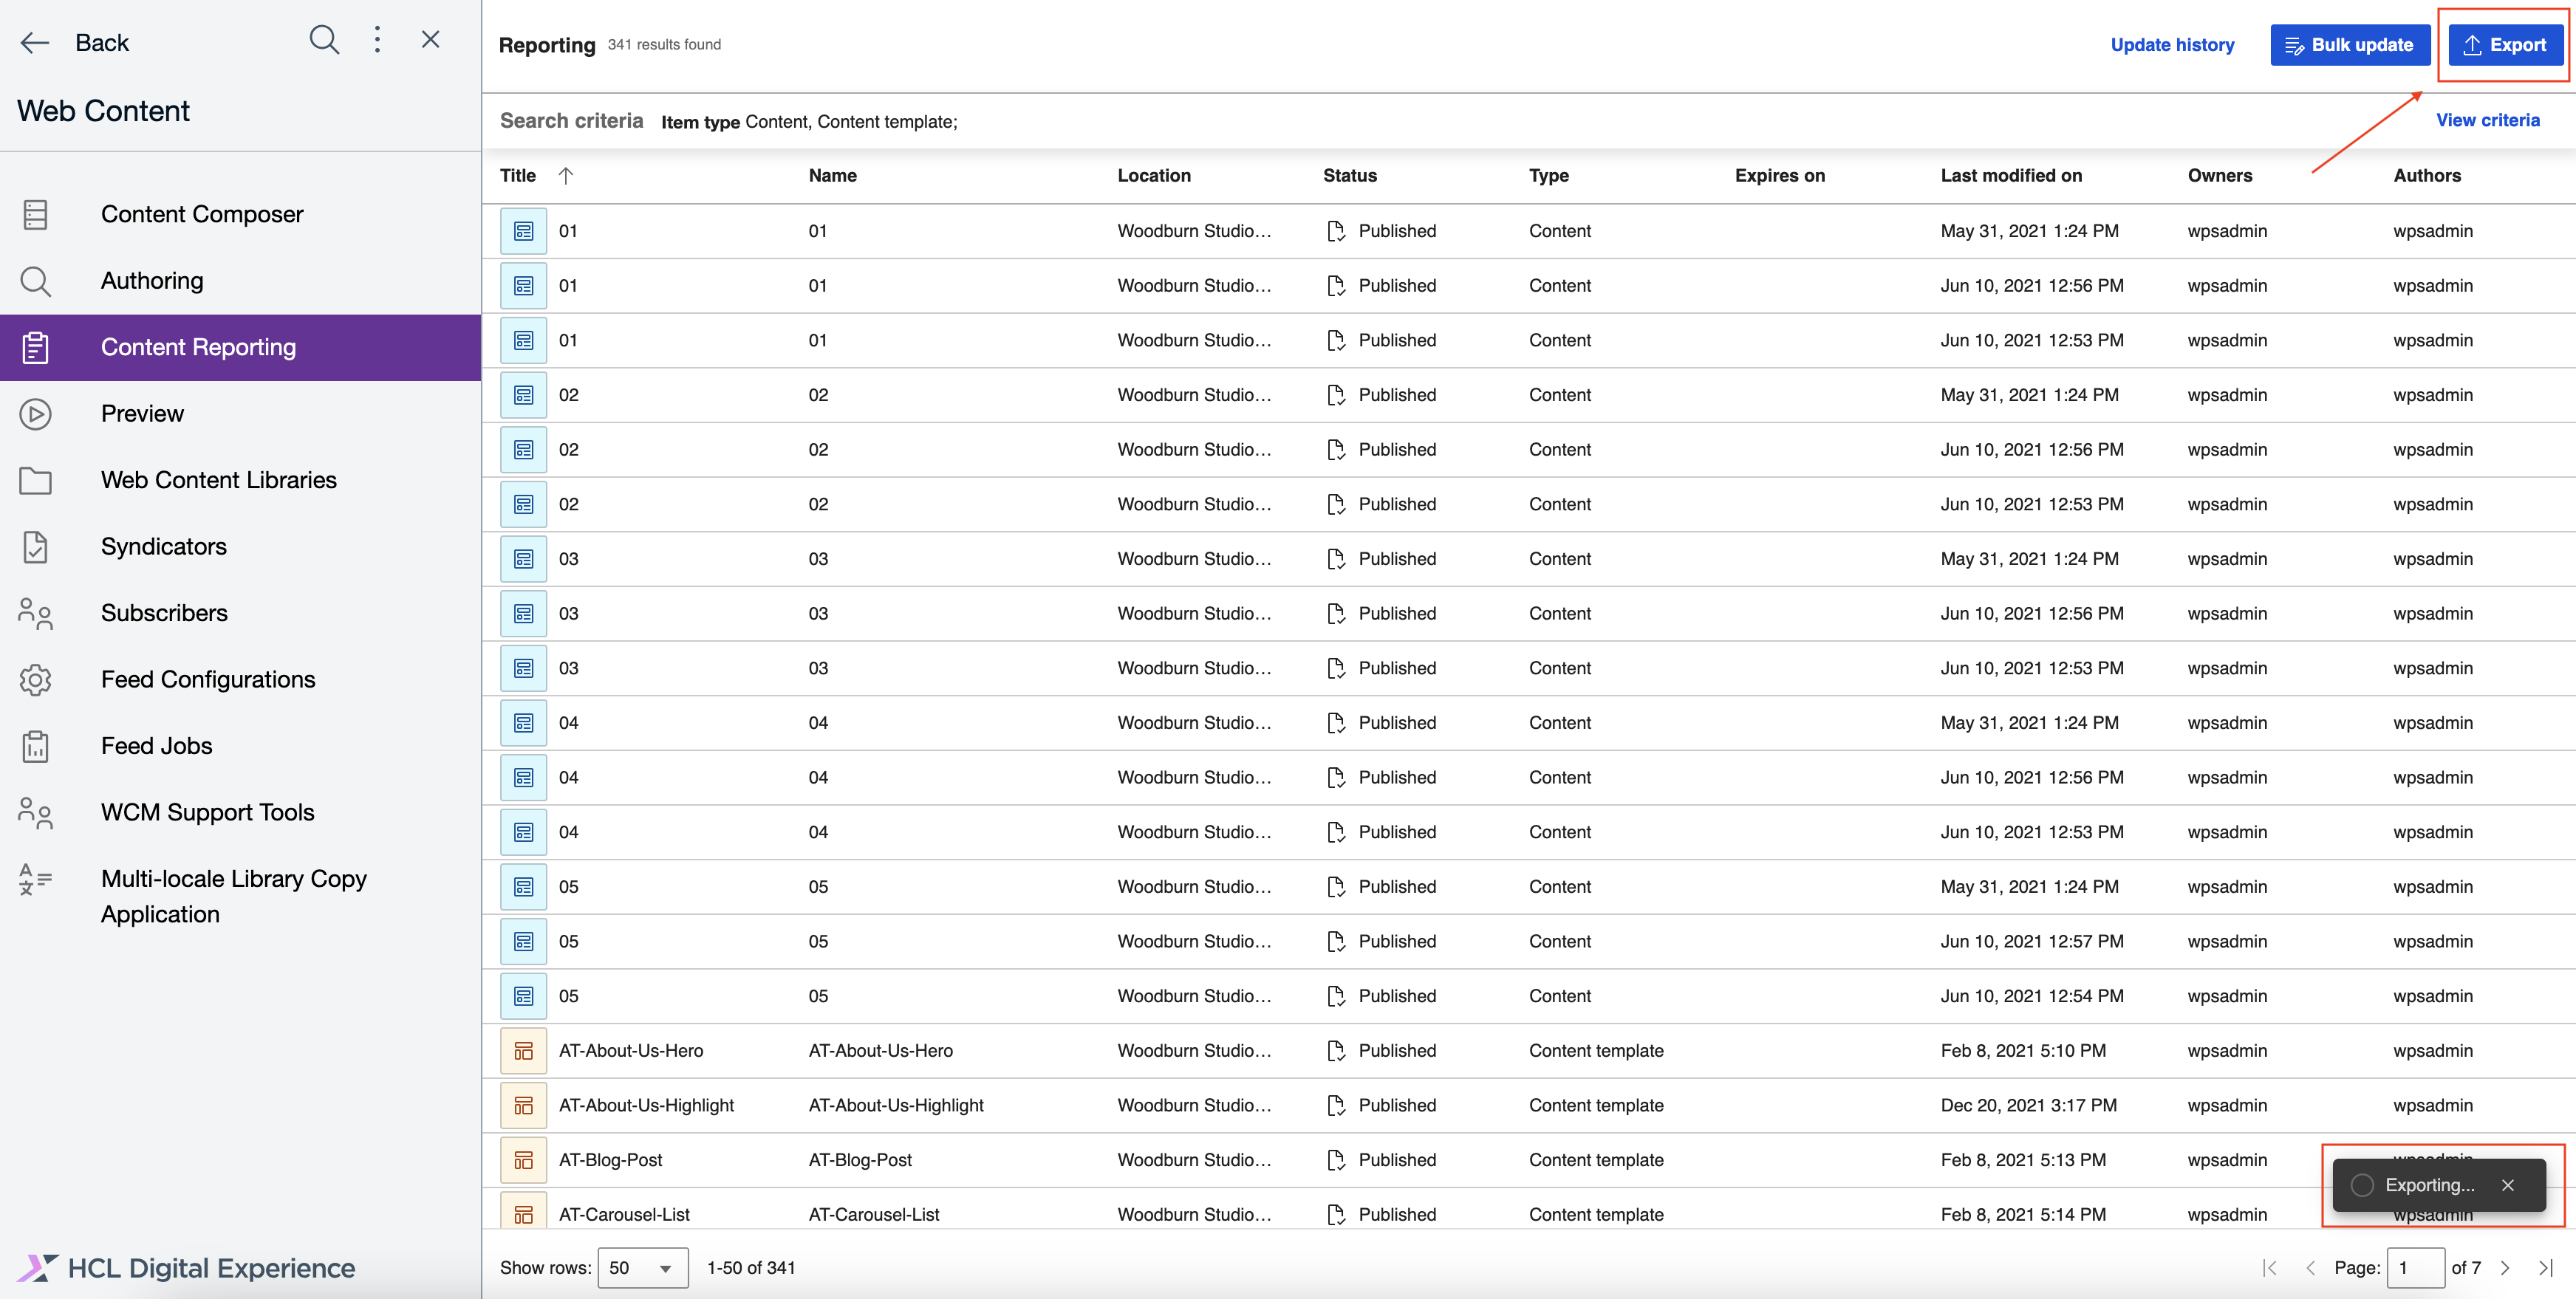Open Preview using its play icon
This screenshot has height=1299, width=2576.
(36, 413)
